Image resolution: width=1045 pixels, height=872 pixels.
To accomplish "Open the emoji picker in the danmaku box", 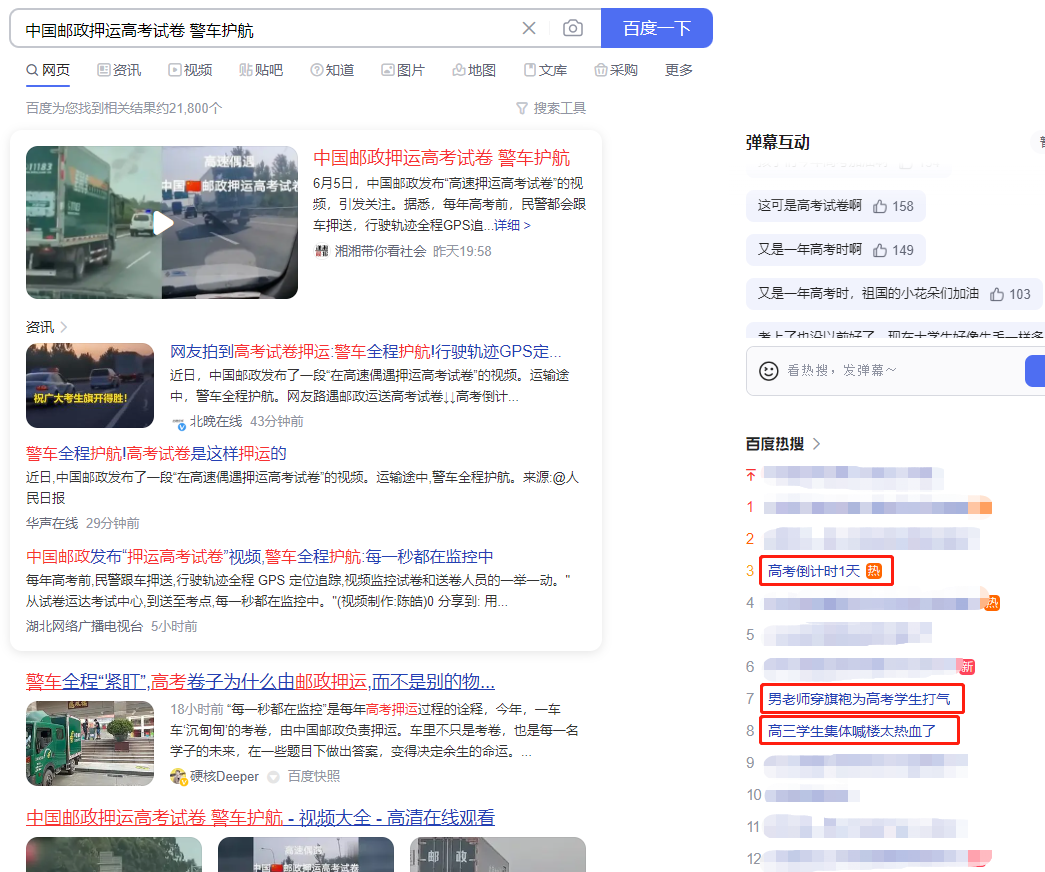I will pyautogui.click(x=768, y=370).
